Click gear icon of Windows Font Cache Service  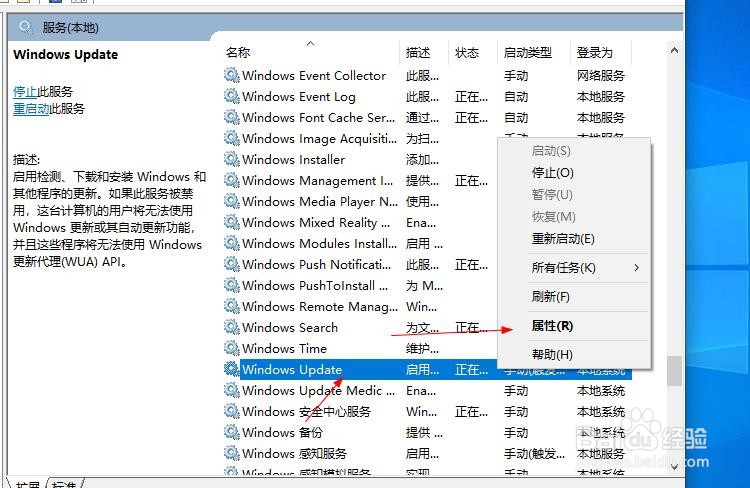[x=232, y=117]
